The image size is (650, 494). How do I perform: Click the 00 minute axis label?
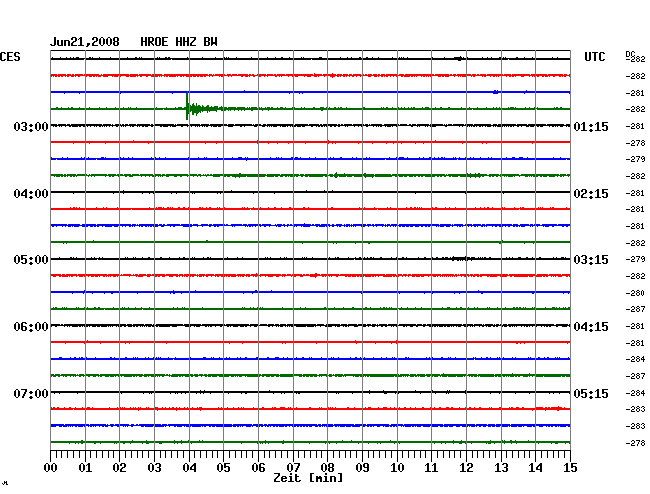(51, 467)
